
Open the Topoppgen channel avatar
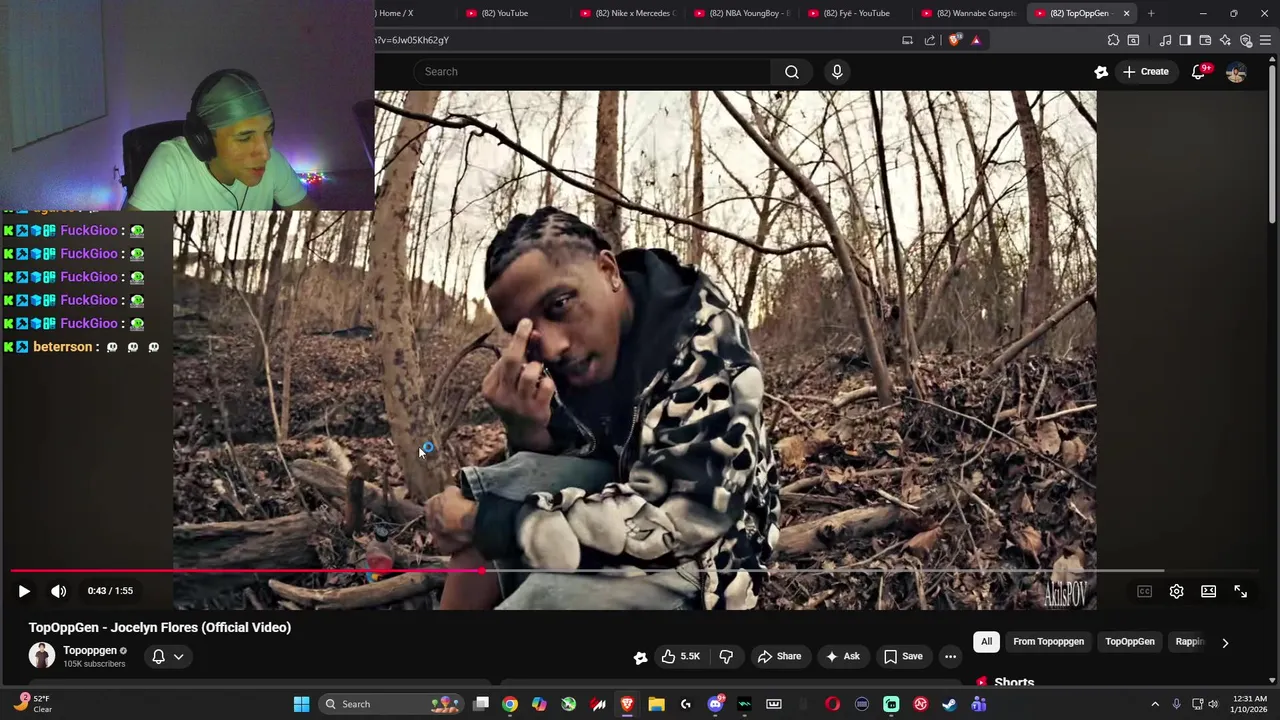42,656
